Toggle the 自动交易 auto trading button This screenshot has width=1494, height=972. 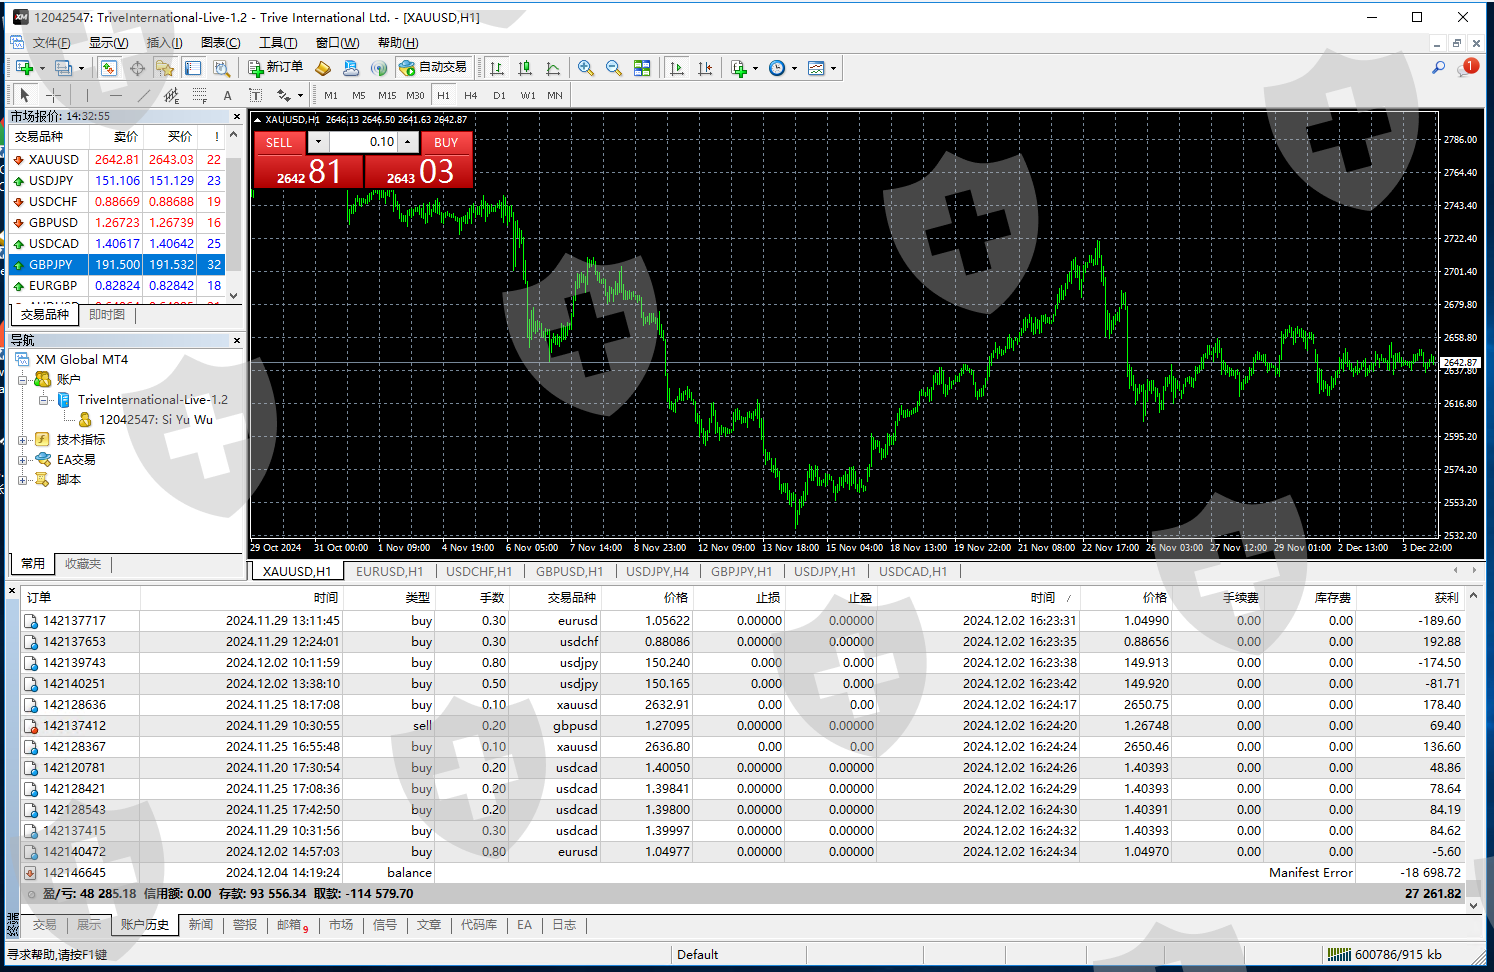433,68
